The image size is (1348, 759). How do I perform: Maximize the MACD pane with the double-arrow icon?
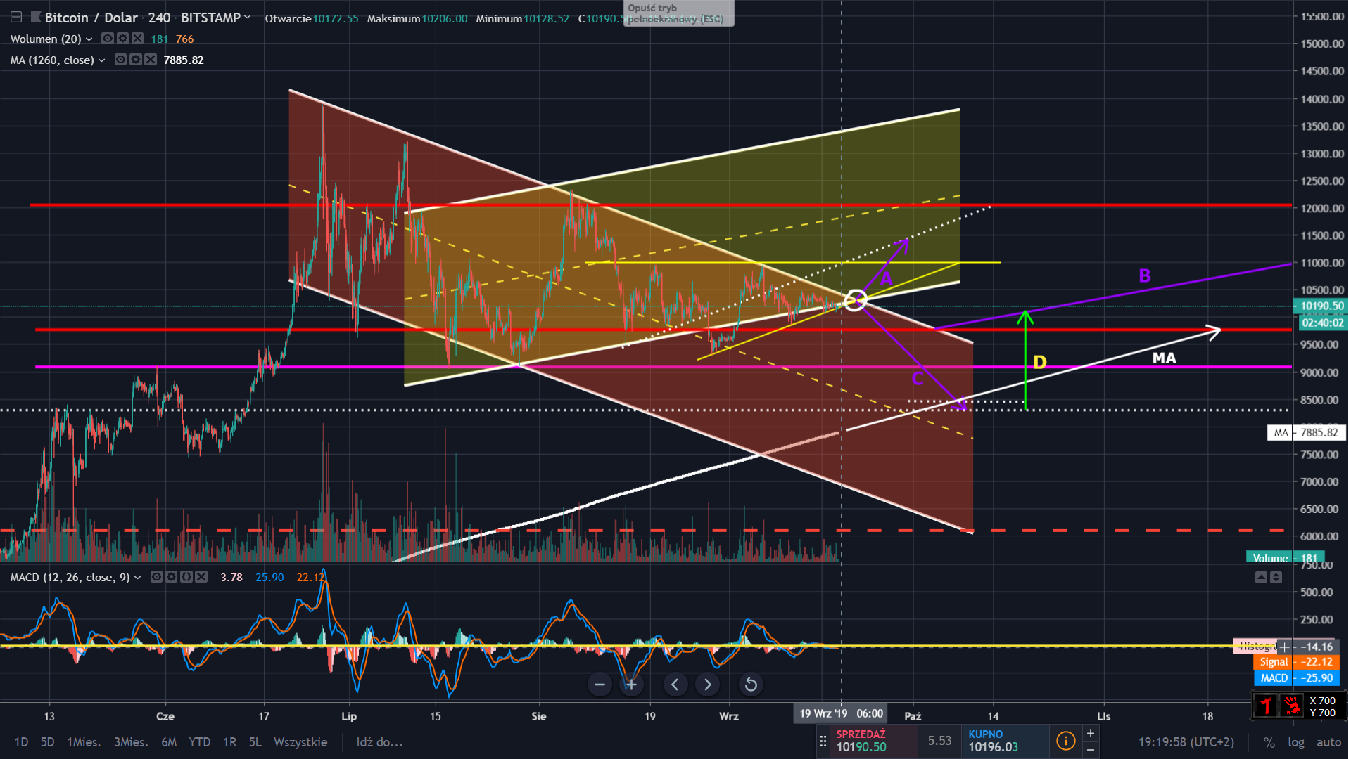(1274, 577)
